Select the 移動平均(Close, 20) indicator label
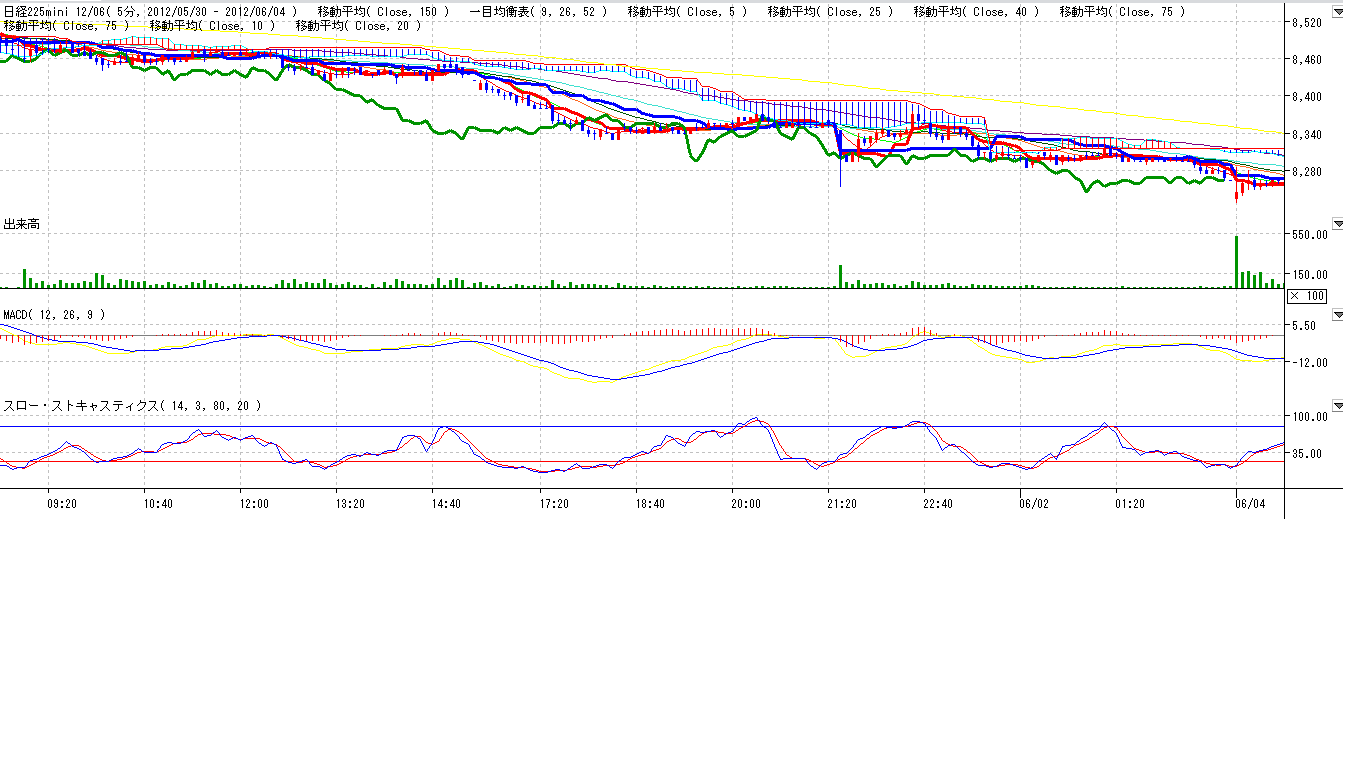The image size is (1366, 768). click(358, 24)
